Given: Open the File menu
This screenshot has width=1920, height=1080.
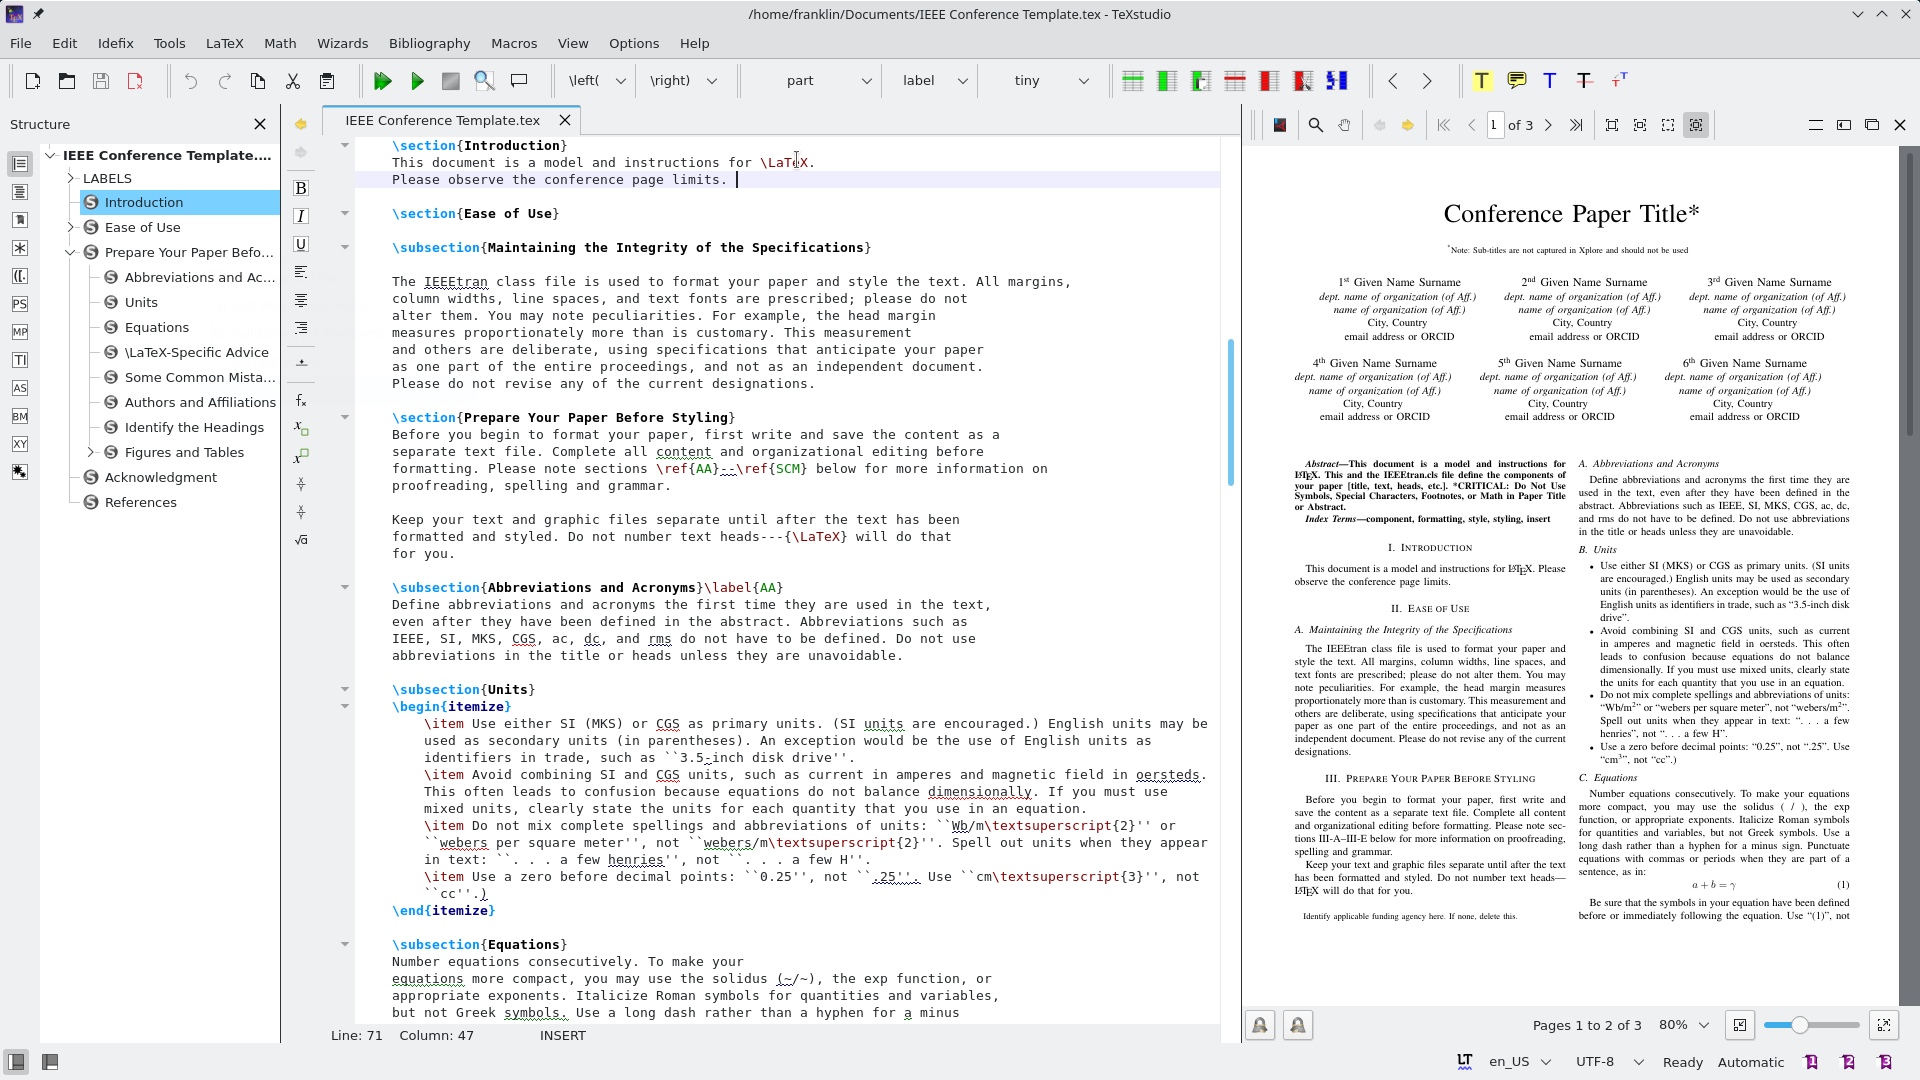Looking at the screenshot, I should 21,43.
